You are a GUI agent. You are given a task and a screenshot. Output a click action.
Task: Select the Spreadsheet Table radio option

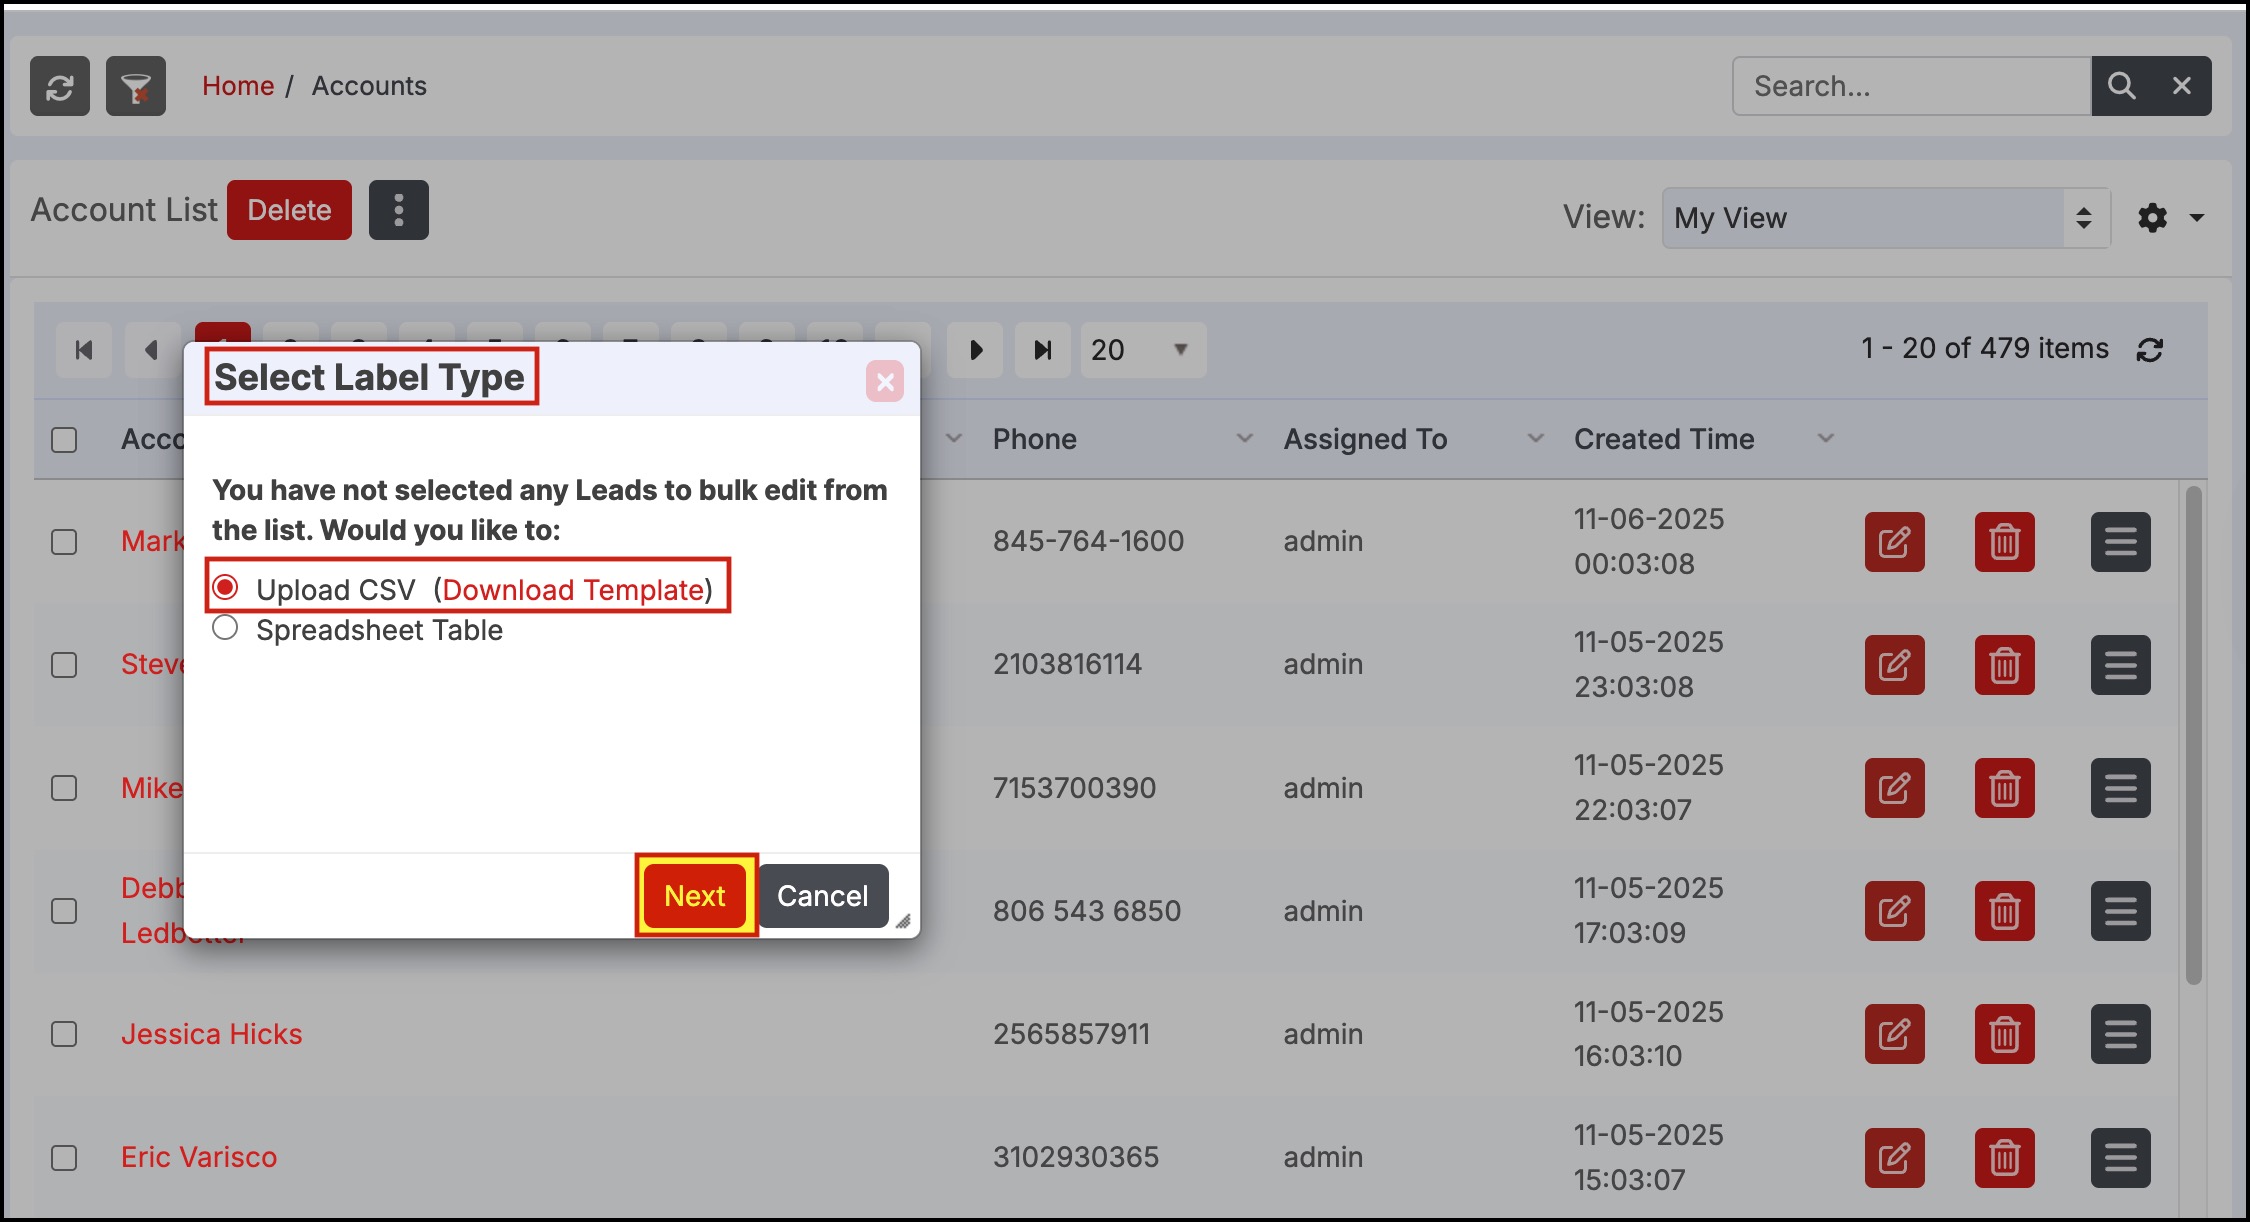[225, 628]
